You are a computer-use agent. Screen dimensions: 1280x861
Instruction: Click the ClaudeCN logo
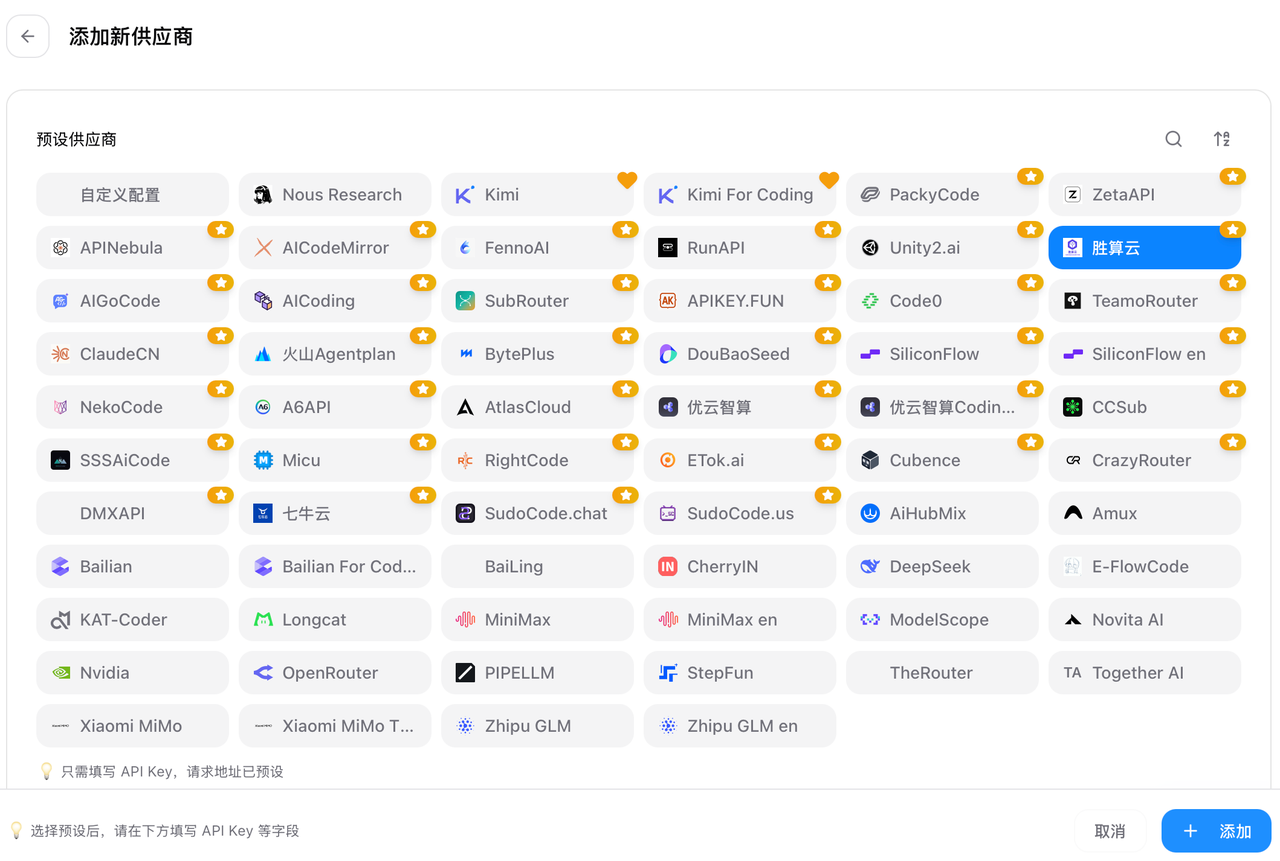(61, 354)
